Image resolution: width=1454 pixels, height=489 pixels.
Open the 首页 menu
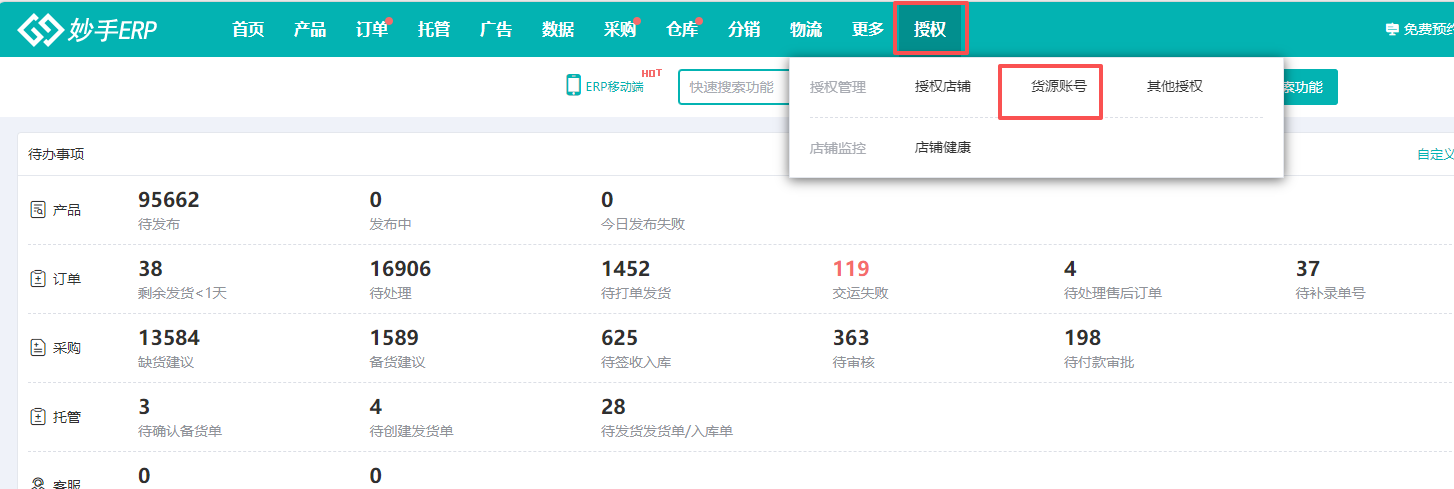point(248,30)
